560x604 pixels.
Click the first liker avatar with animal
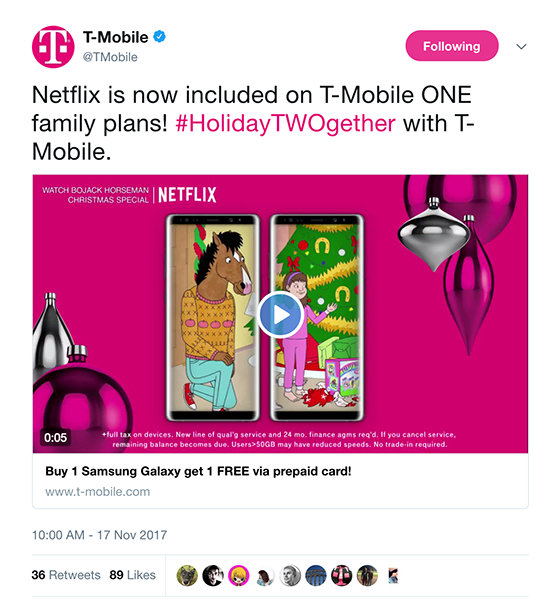187,575
